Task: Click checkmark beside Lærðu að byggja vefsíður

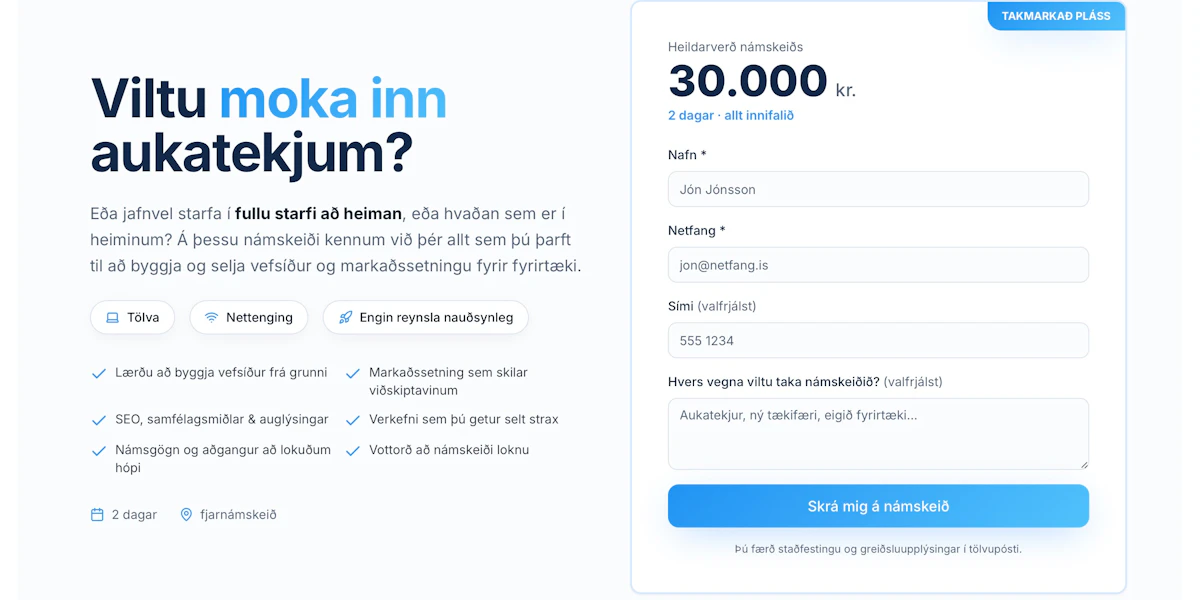Action: point(99,373)
